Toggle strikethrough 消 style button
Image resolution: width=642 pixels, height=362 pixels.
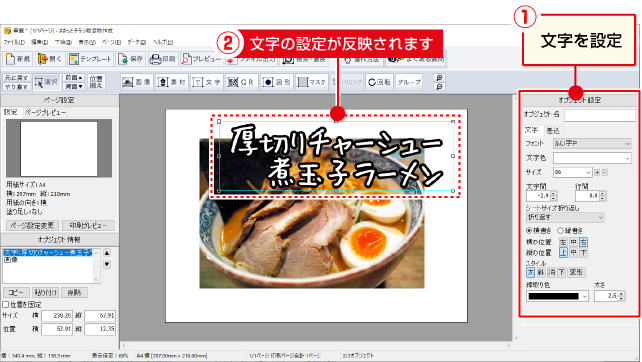click(x=551, y=272)
